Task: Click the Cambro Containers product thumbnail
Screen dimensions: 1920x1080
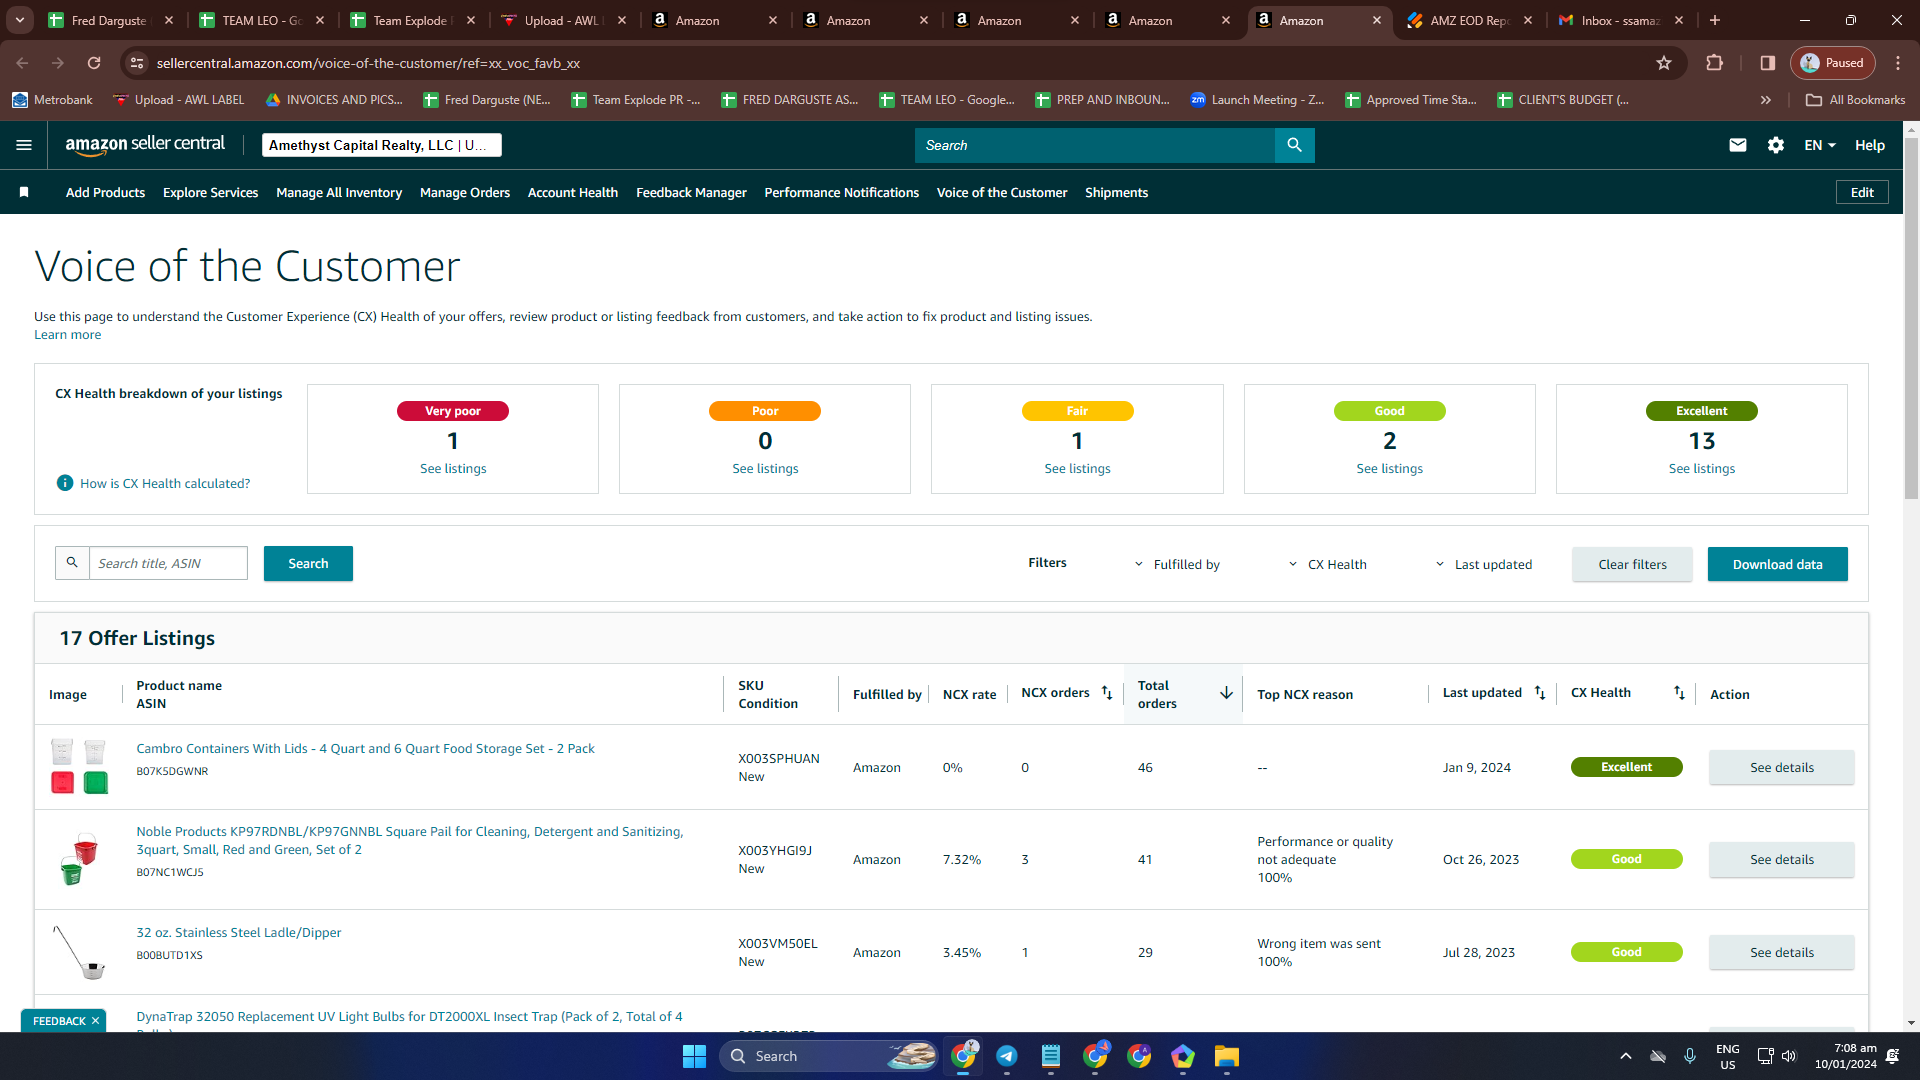Action: click(x=79, y=766)
